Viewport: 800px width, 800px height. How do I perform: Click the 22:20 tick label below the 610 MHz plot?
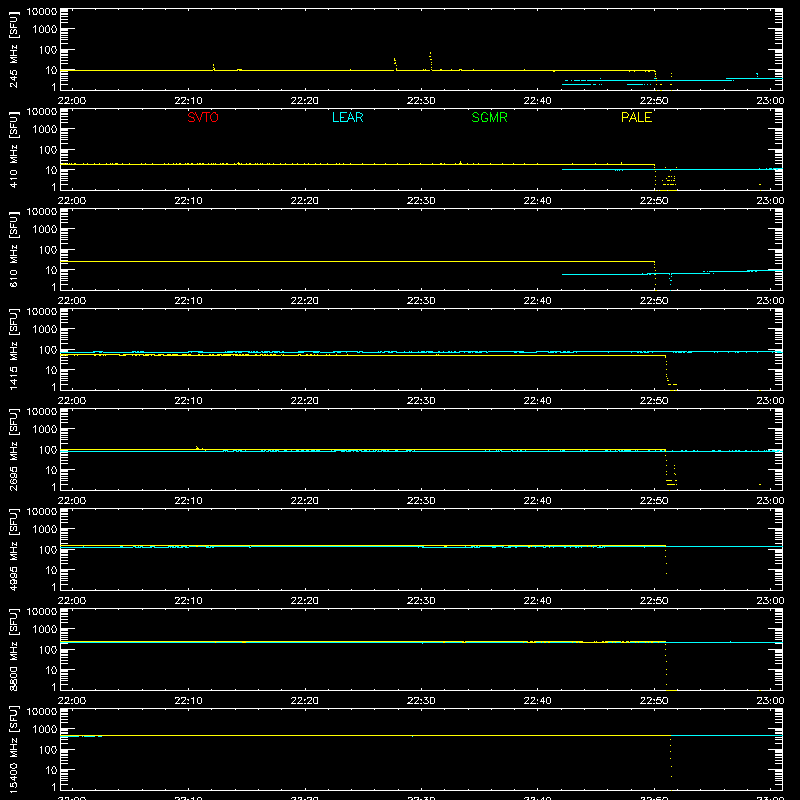305,301
